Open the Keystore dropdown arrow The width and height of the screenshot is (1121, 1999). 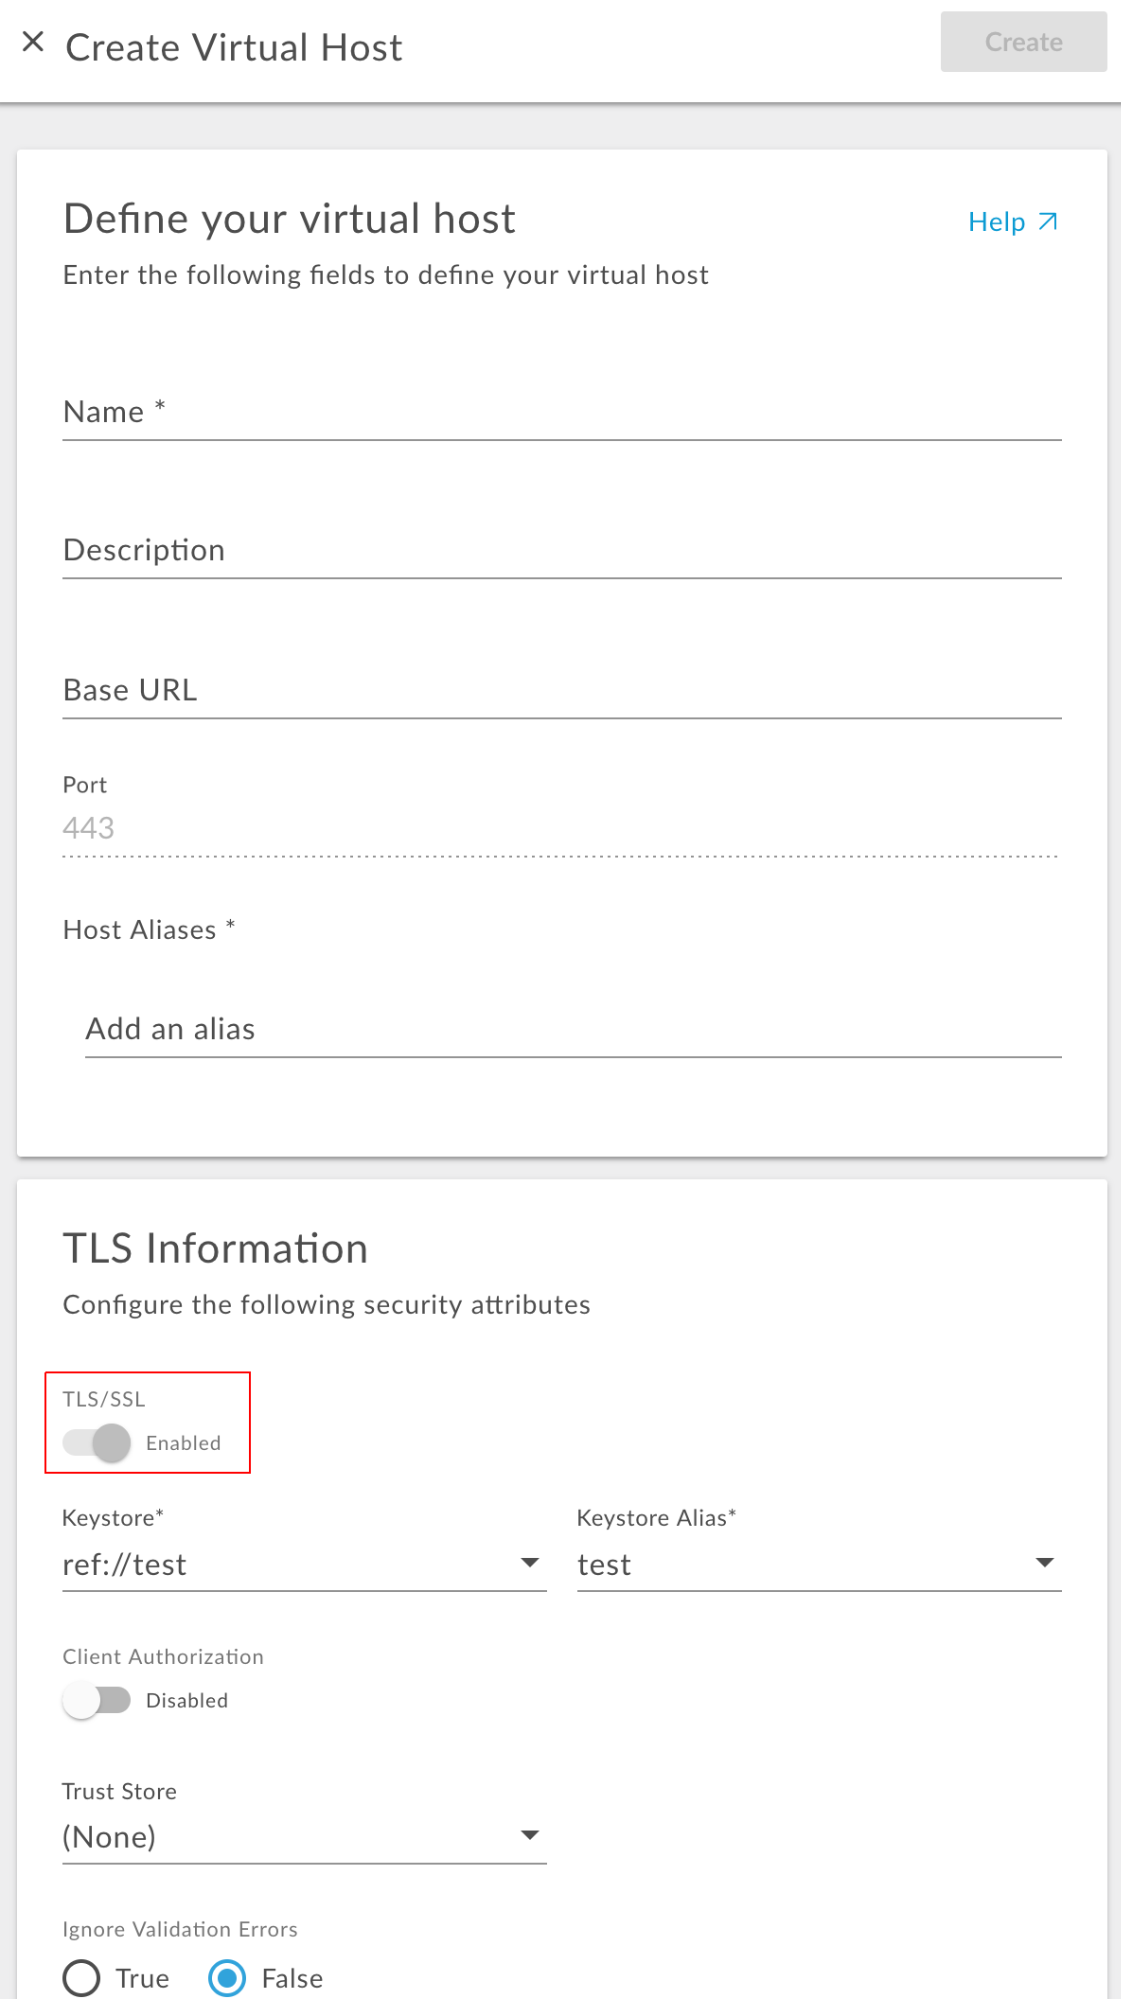point(530,1563)
